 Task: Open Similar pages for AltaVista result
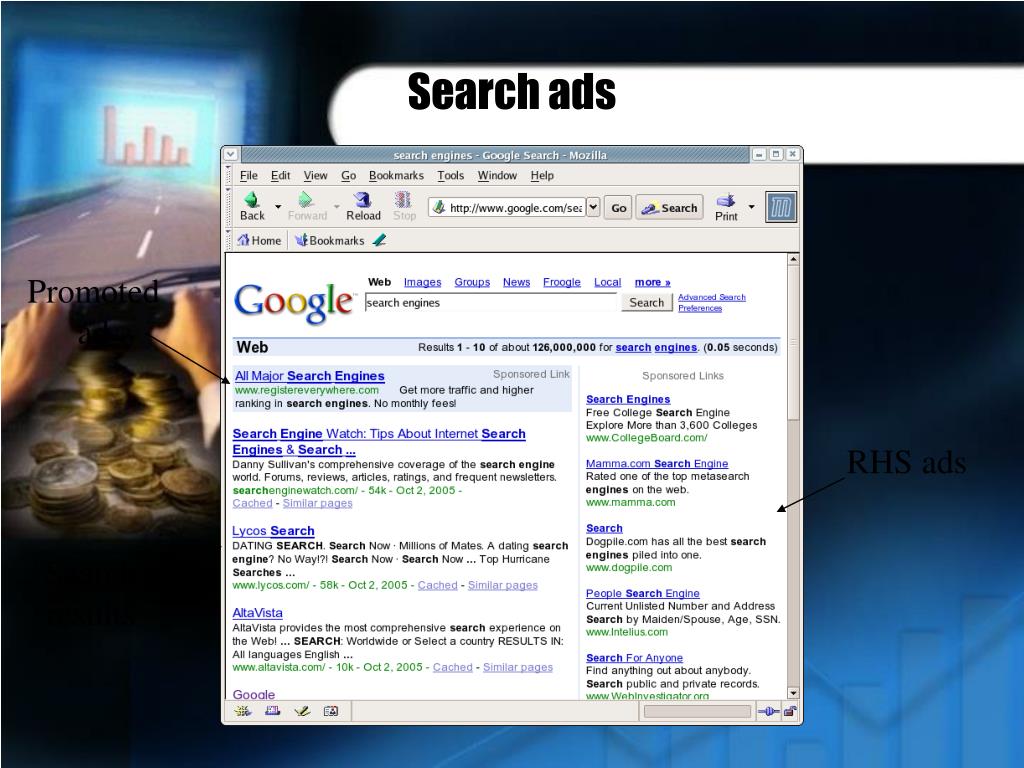tap(518, 667)
